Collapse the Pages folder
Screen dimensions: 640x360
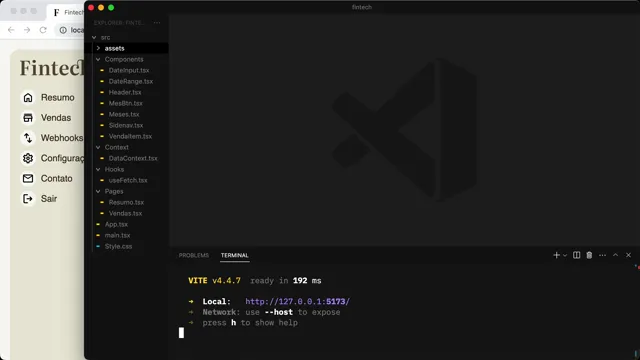point(98,191)
